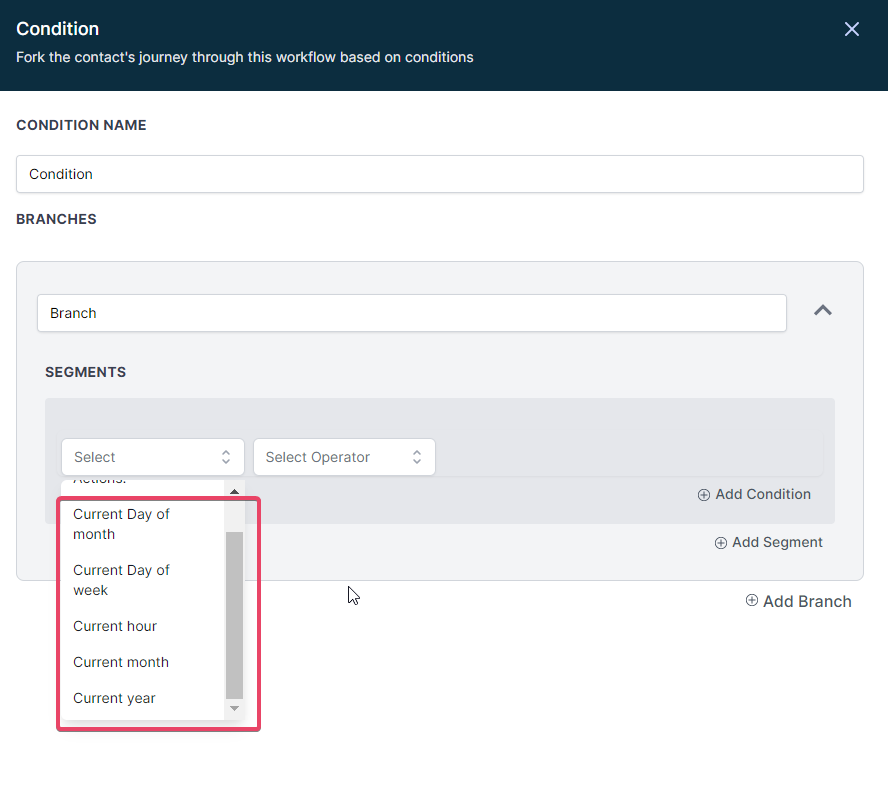Image resolution: width=888 pixels, height=800 pixels.
Task: Open the Select Operator dropdown
Action: click(344, 457)
